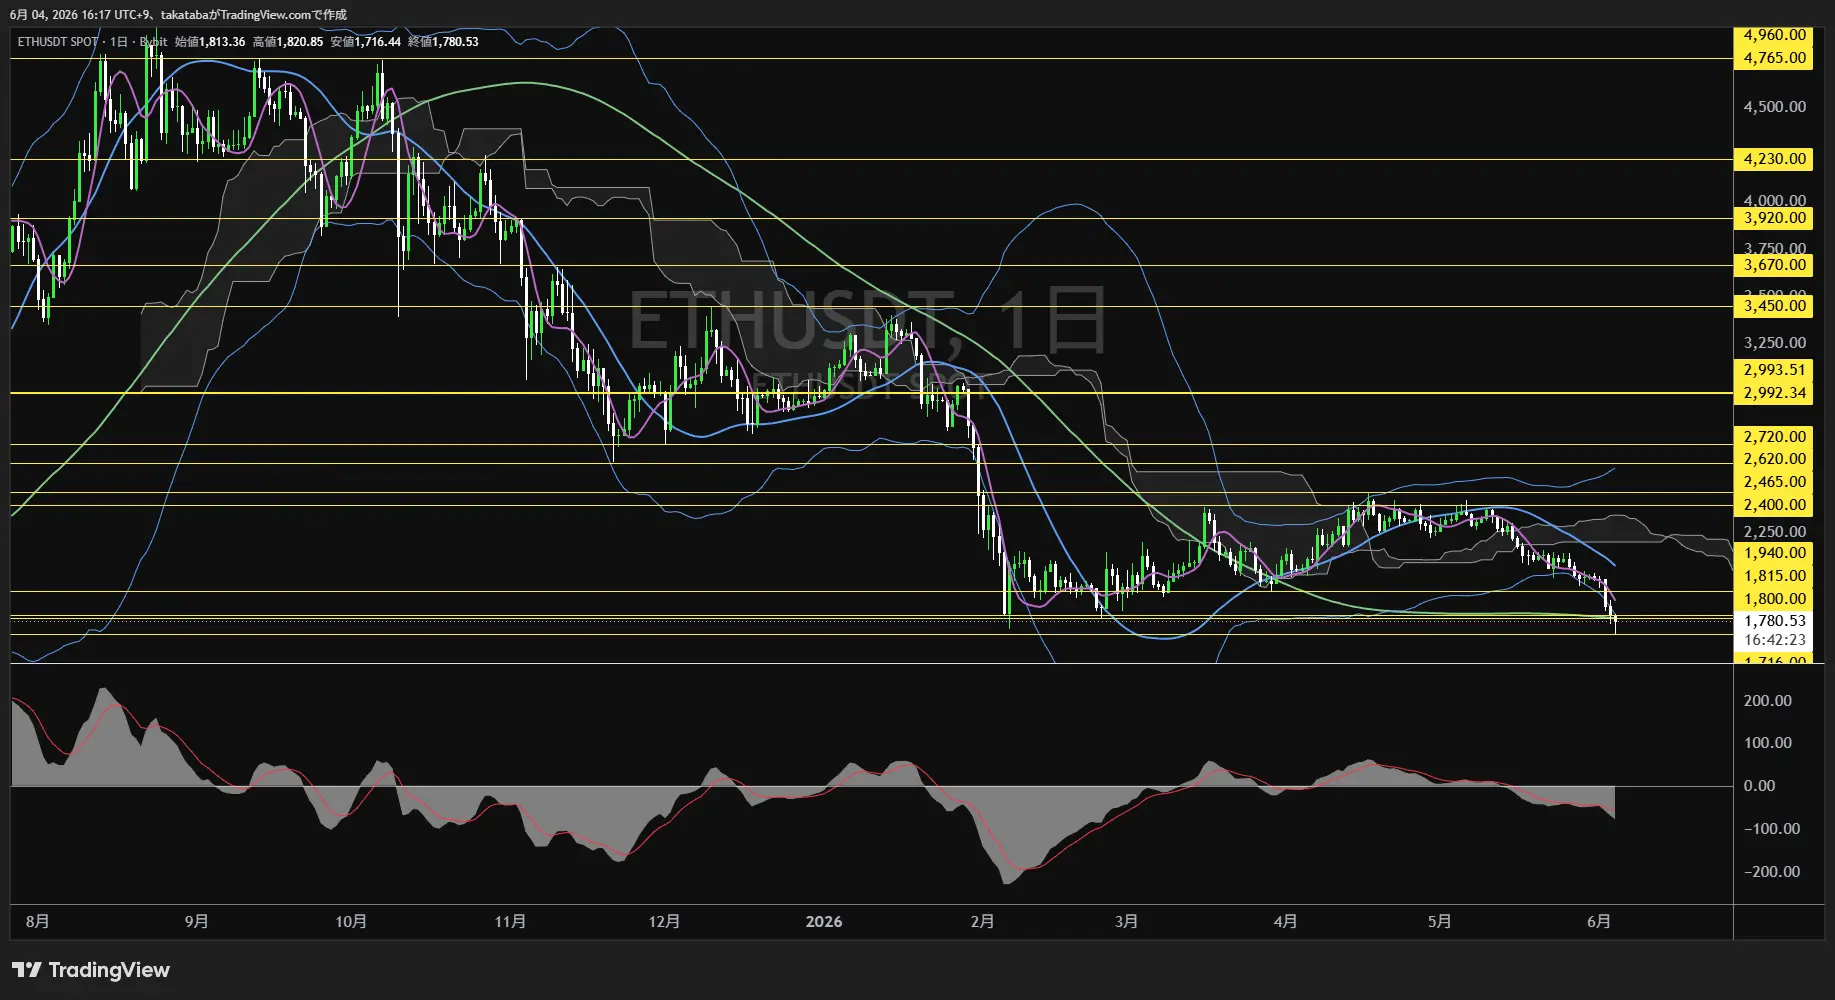Click the 8月 date label

point(37,921)
